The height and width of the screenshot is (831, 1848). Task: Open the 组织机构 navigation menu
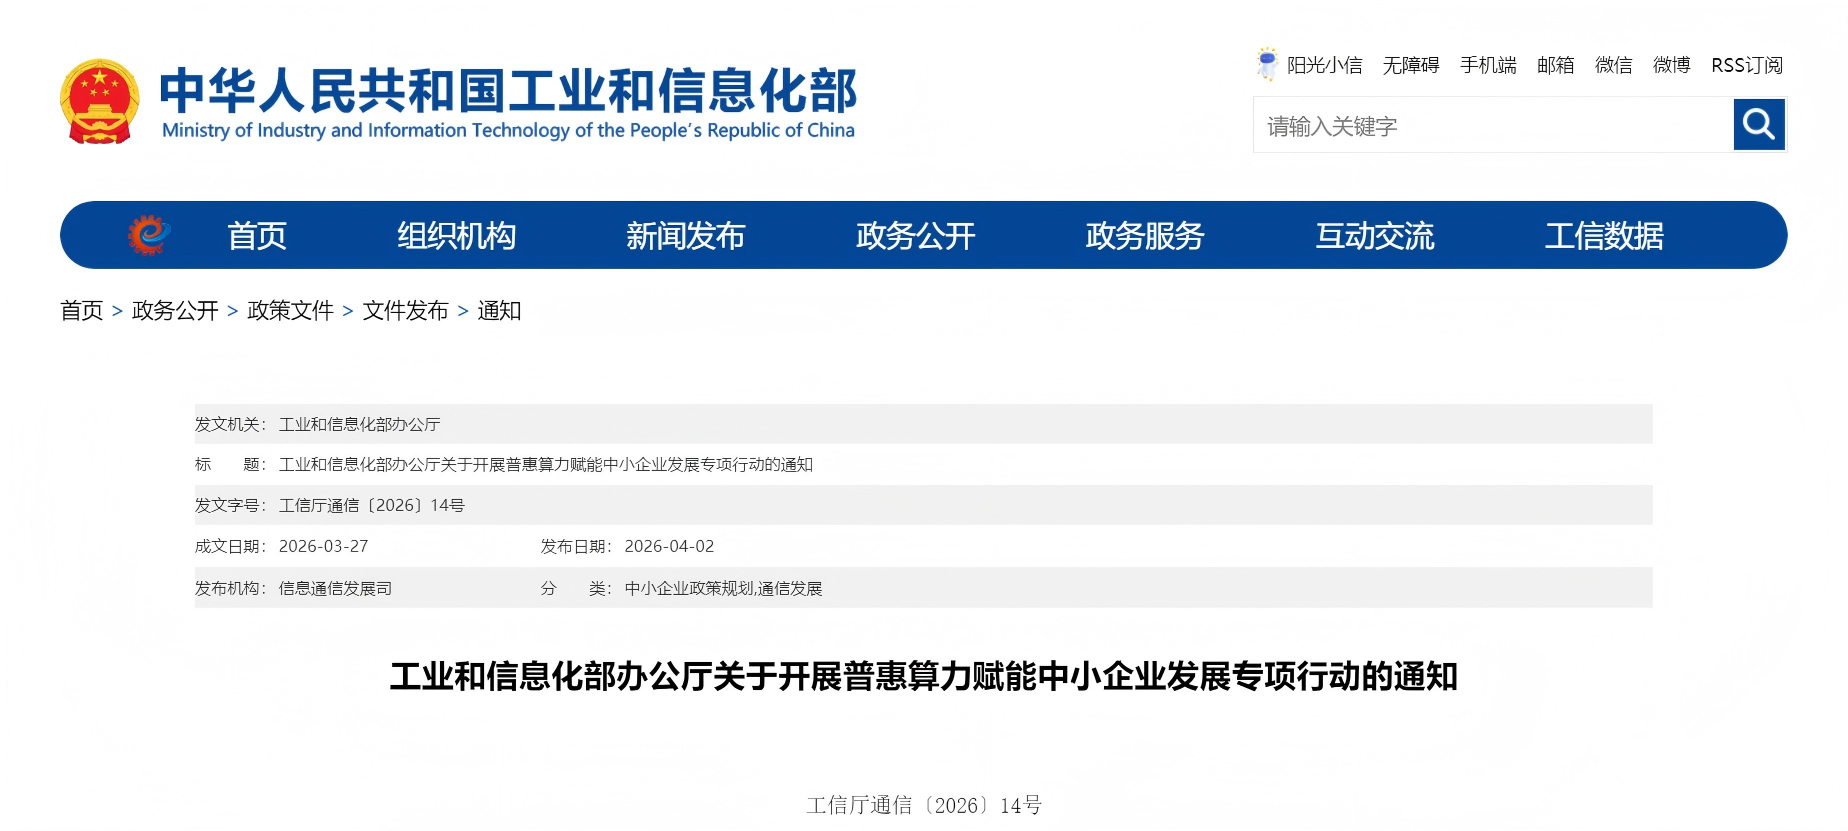pos(457,236)
